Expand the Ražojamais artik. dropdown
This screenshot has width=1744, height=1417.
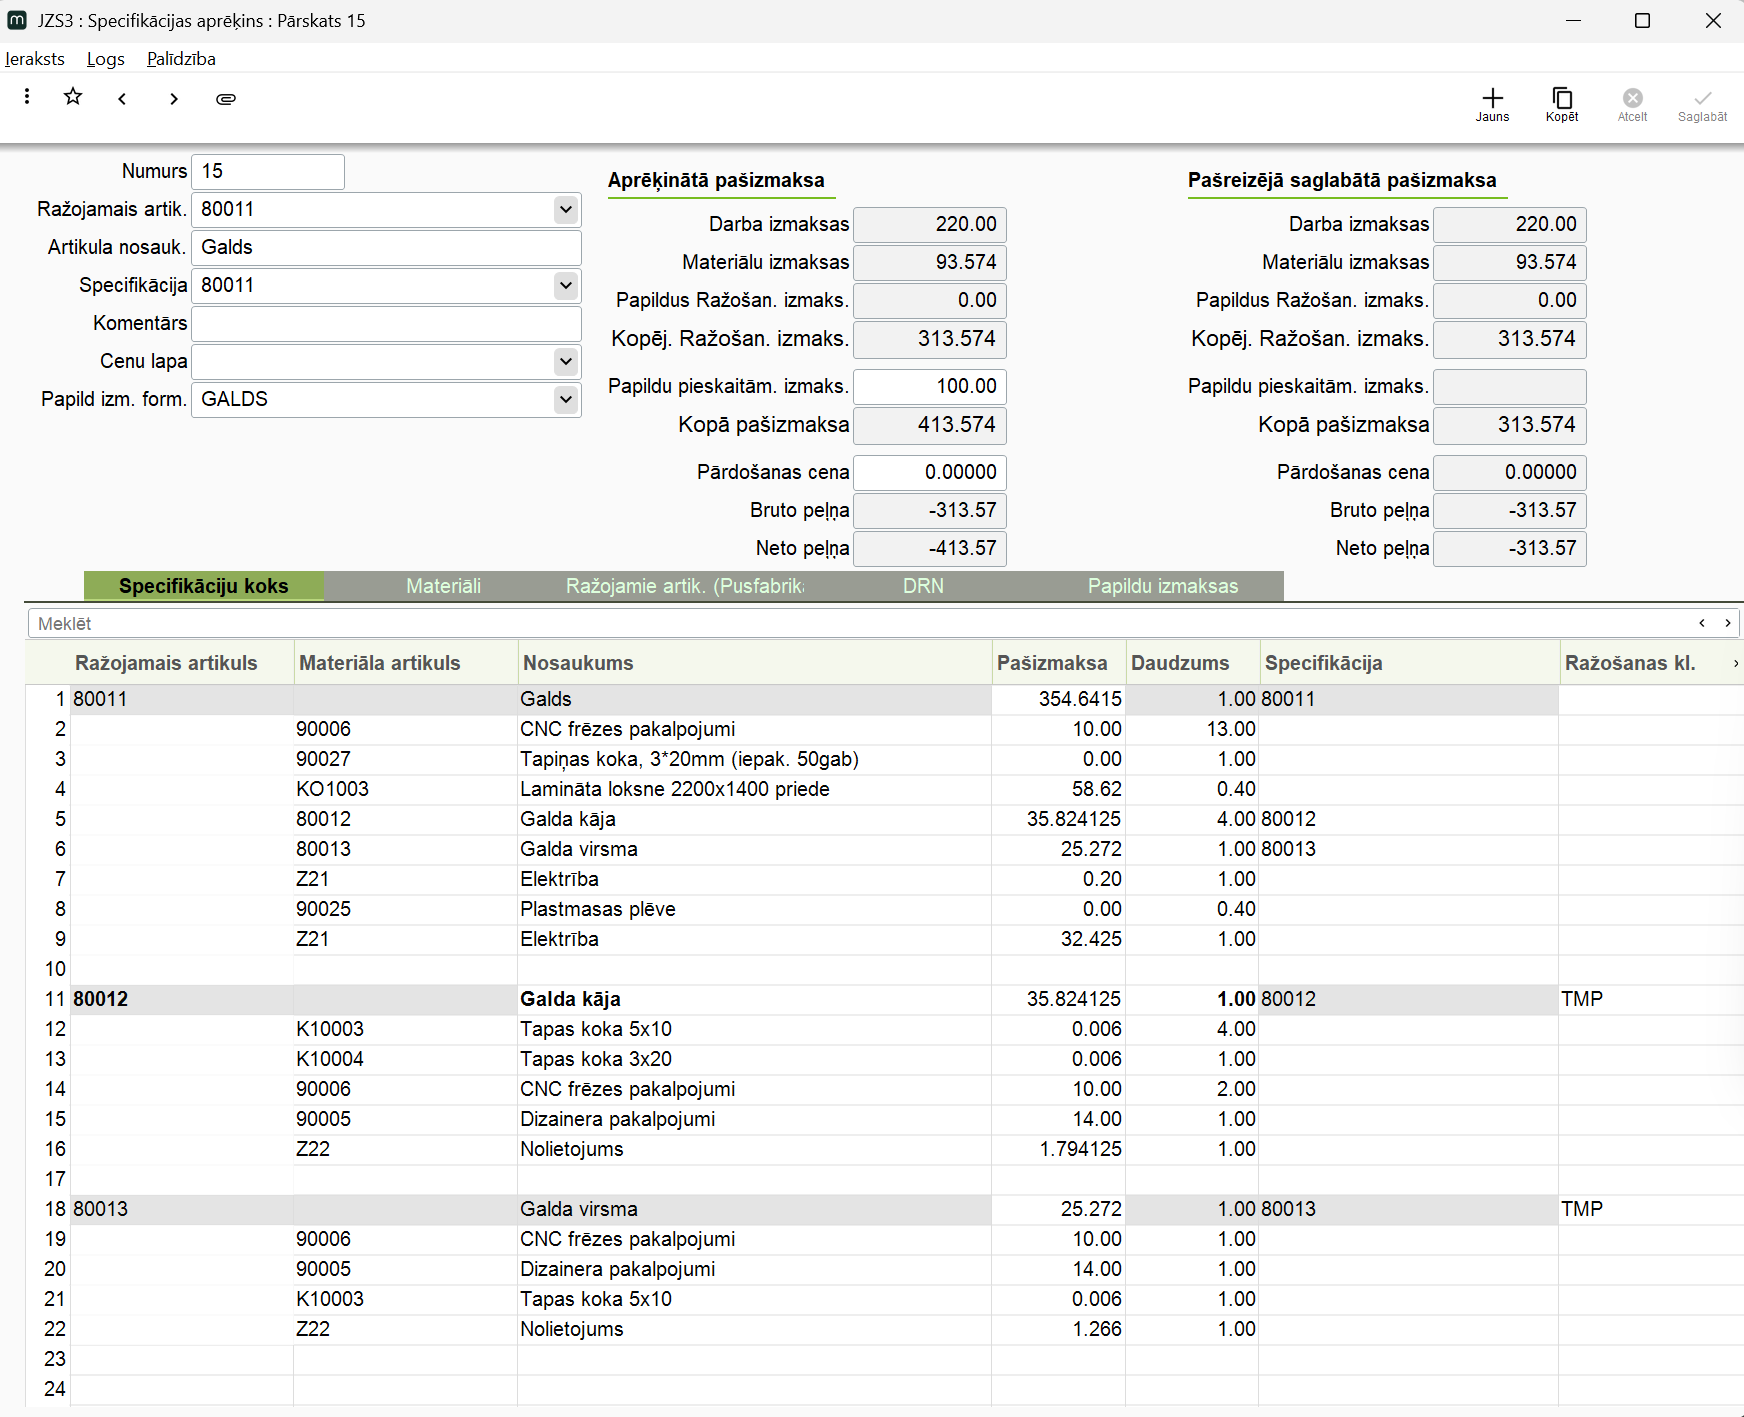click(566, 210)
